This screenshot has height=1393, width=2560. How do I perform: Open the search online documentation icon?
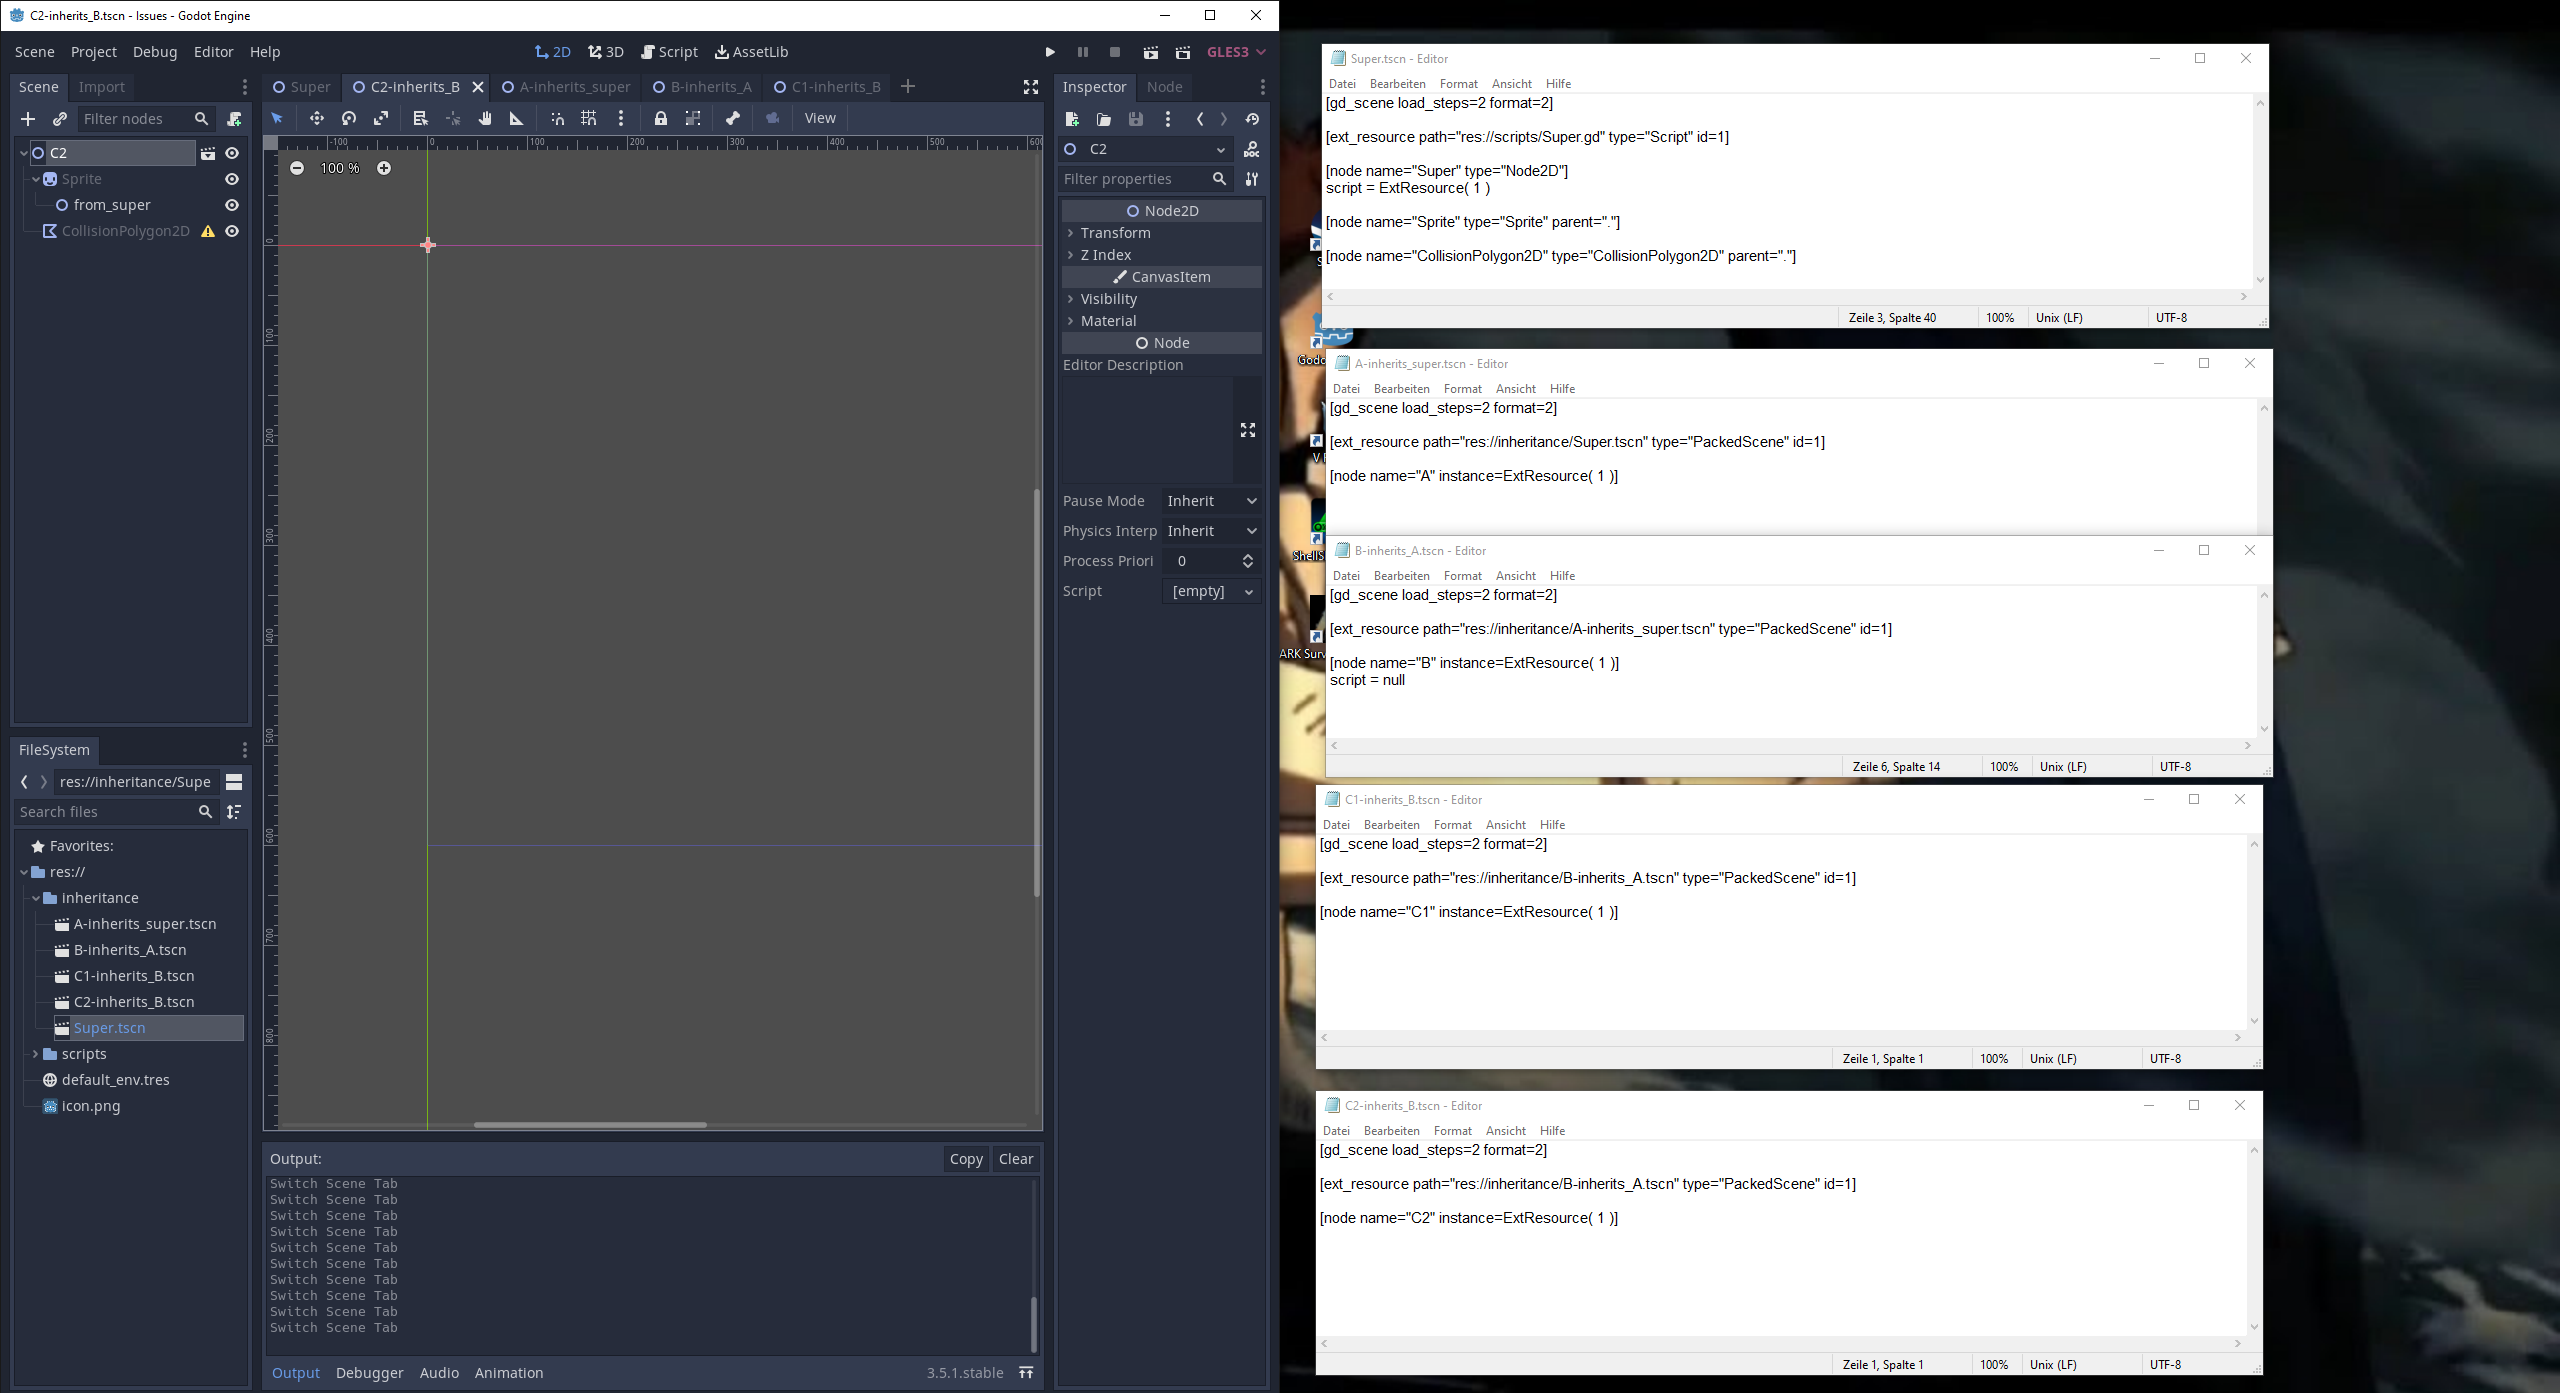(x=1252, y=150)
